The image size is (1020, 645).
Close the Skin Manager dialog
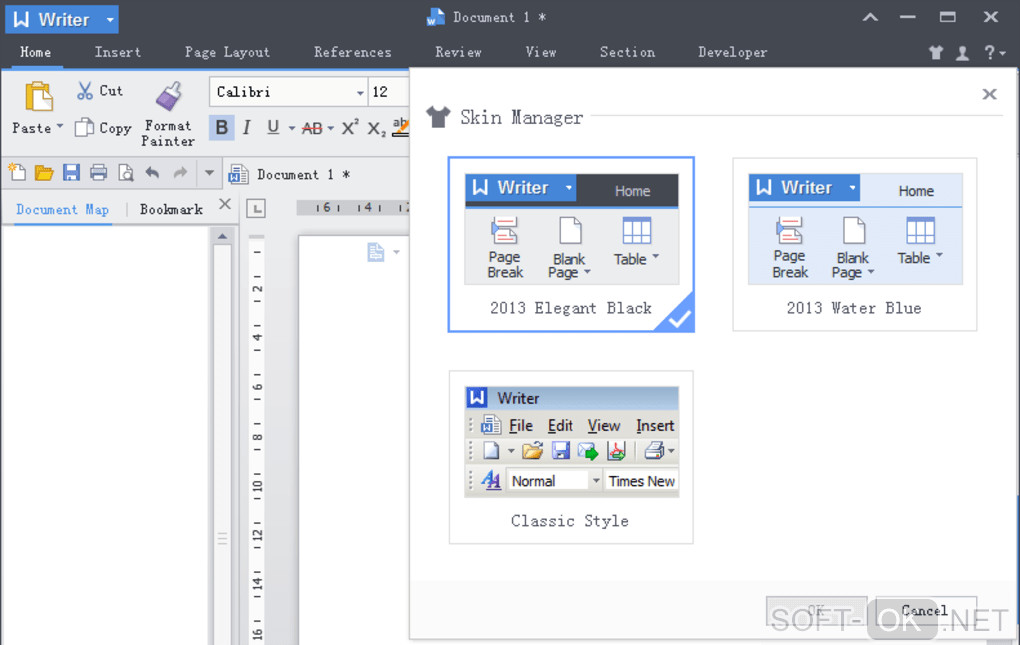point(989,94)
